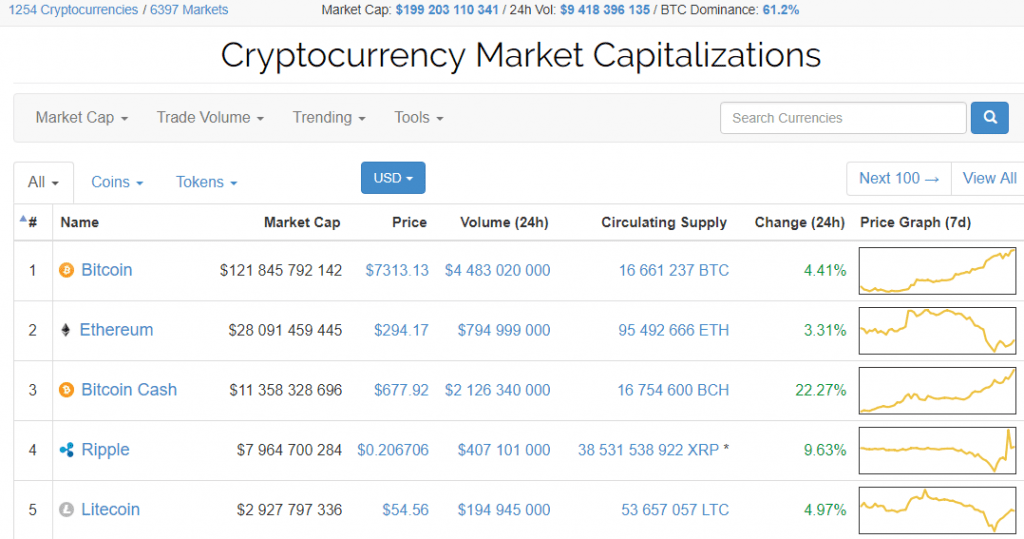The height and width of the screenshot is (539, 1024).
Task: Click the View All button
Action: point(989,178)
